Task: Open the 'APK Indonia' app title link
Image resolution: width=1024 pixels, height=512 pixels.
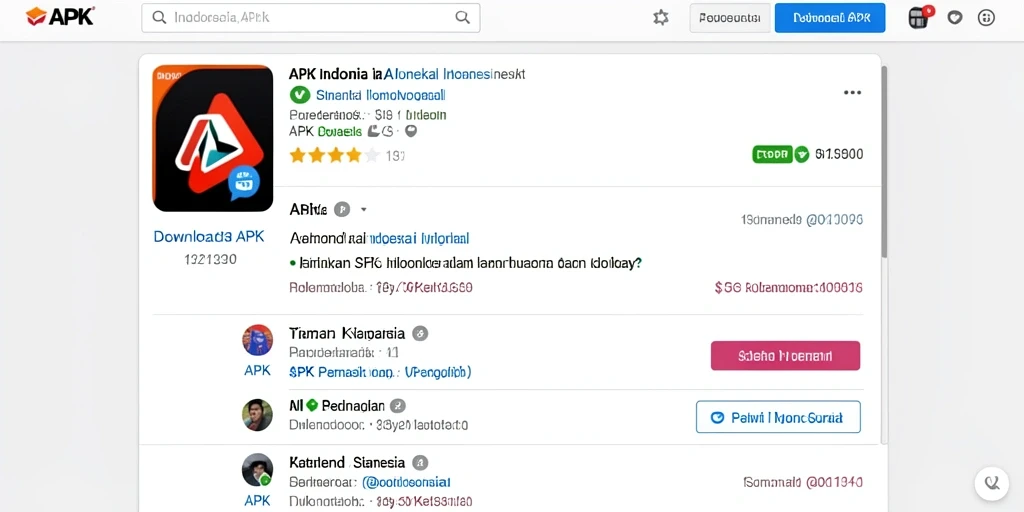Action: (406, 74)
